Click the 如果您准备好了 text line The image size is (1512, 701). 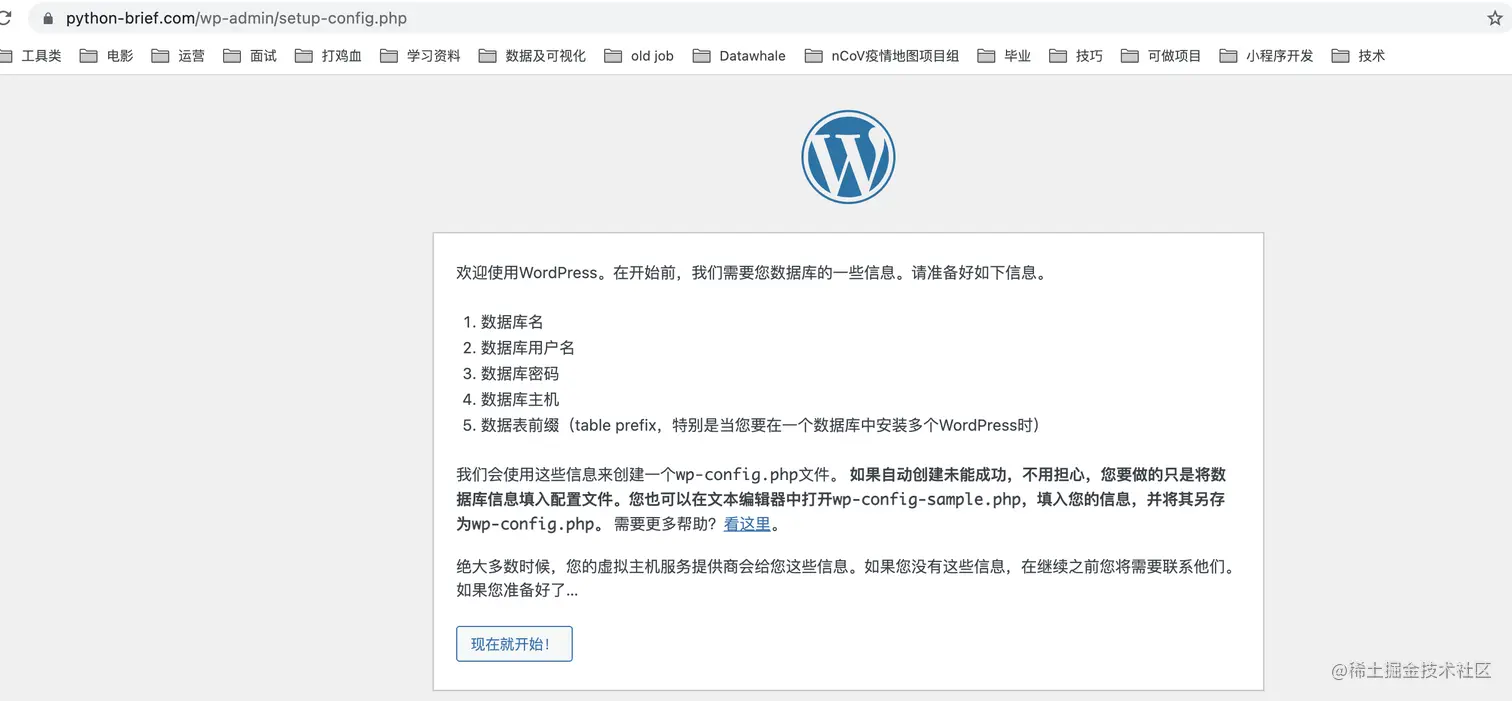pyautogui.click(x=517, y=590)
